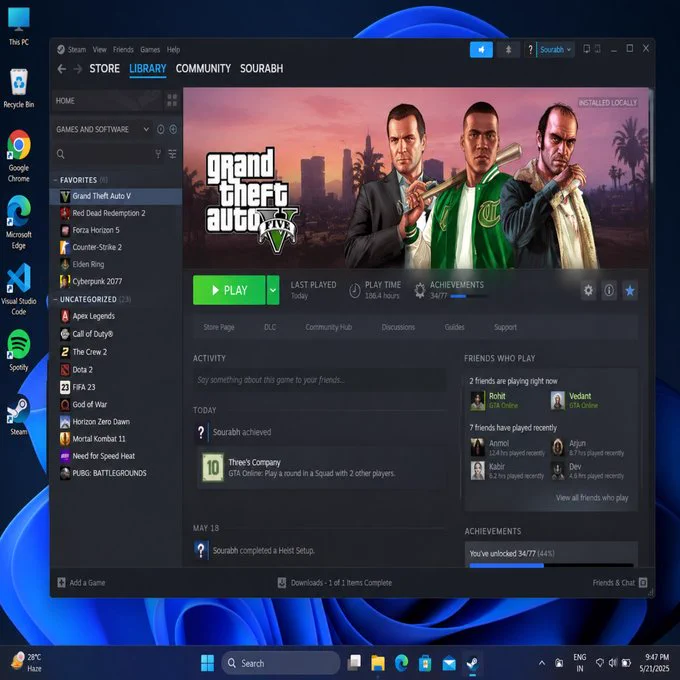This screenshot has width=680, height=680.
Task: Open Friends & Chat
Action: (620, 582)
